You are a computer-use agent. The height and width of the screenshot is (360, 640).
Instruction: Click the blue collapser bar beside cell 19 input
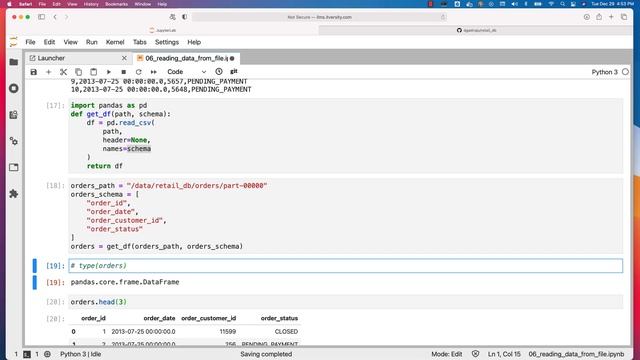[35, 266]
